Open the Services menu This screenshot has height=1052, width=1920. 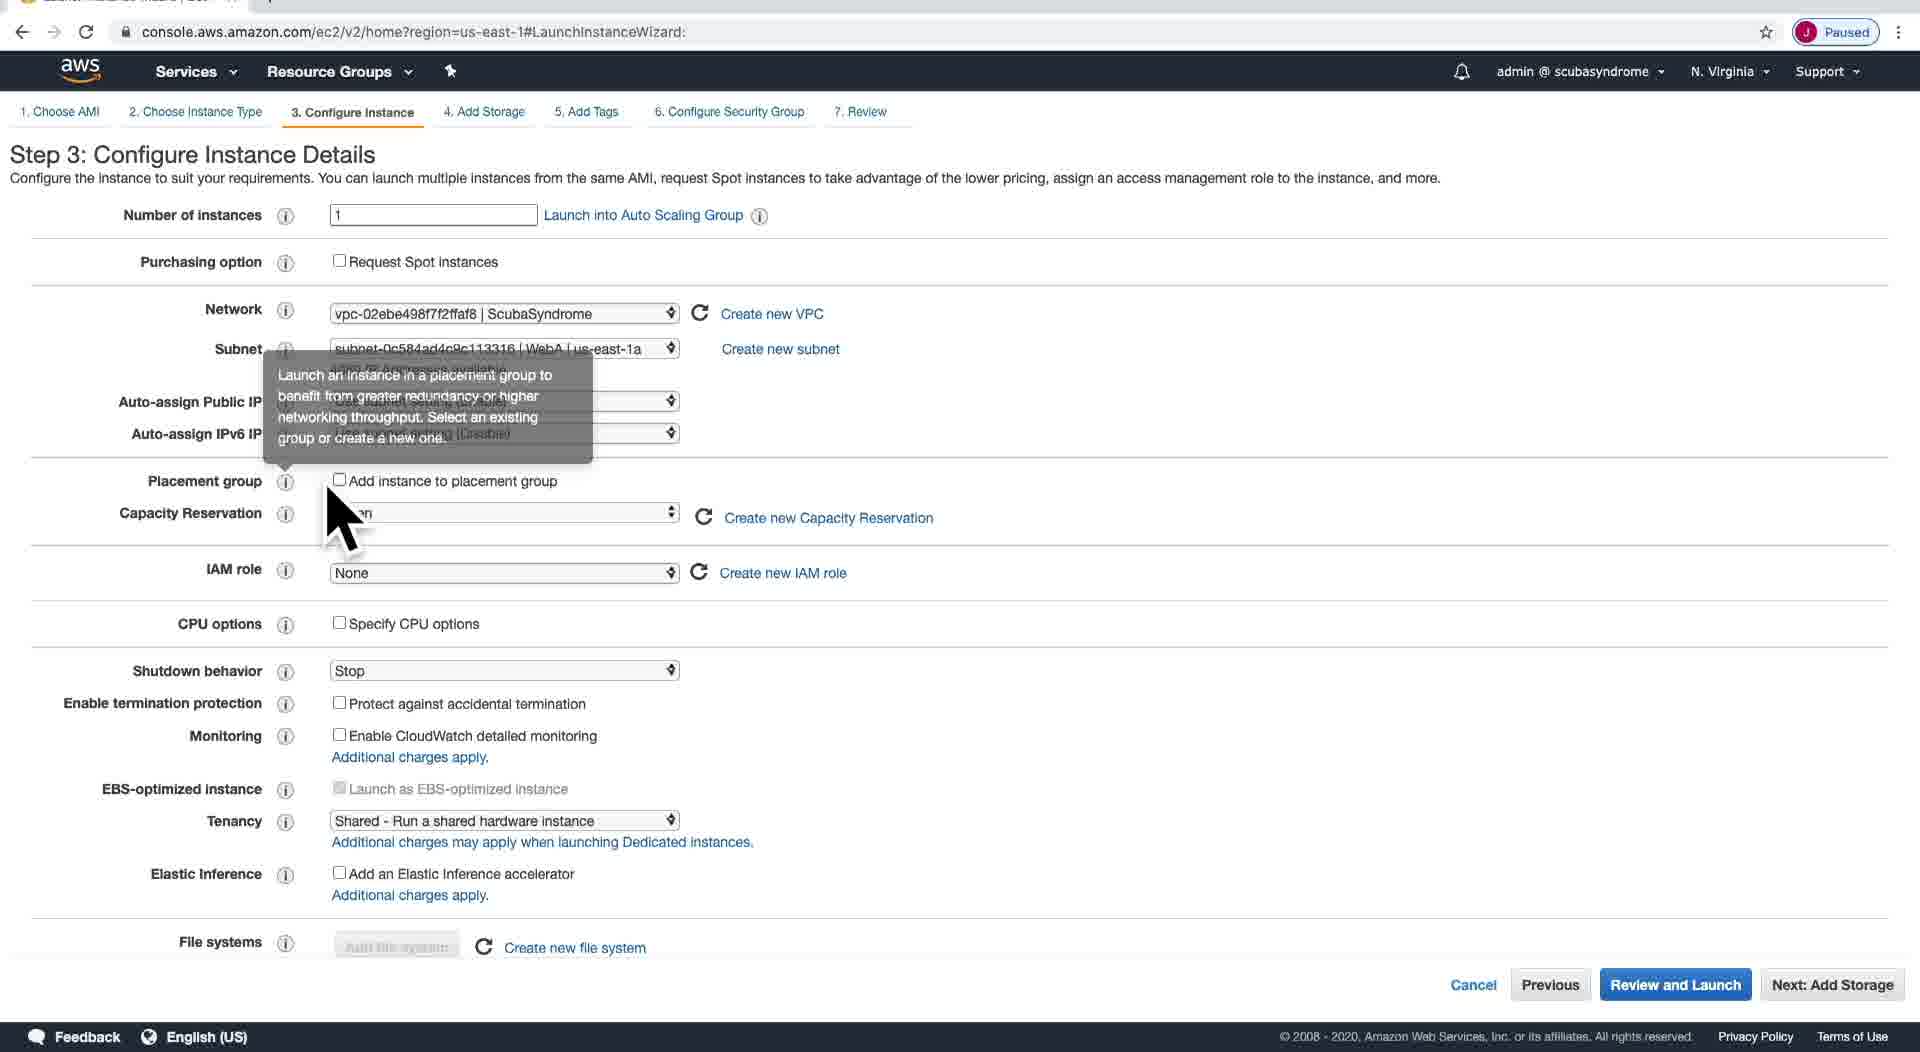[196, 72]
